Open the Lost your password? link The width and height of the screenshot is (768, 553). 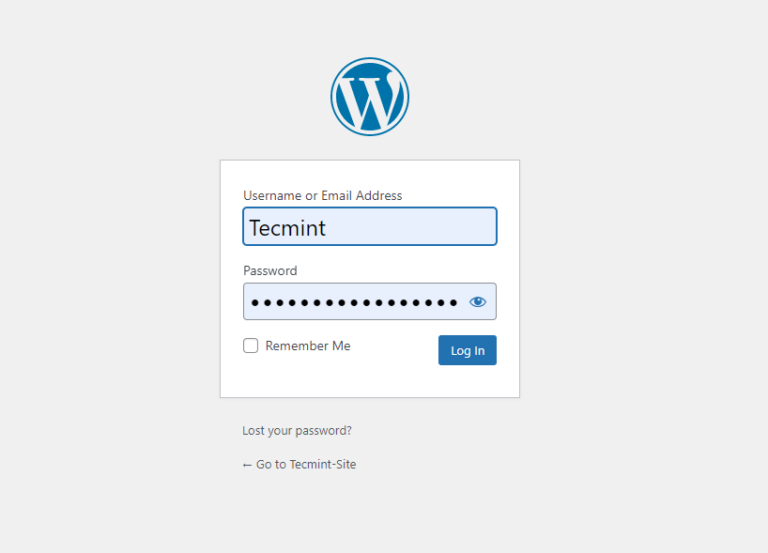297,431
